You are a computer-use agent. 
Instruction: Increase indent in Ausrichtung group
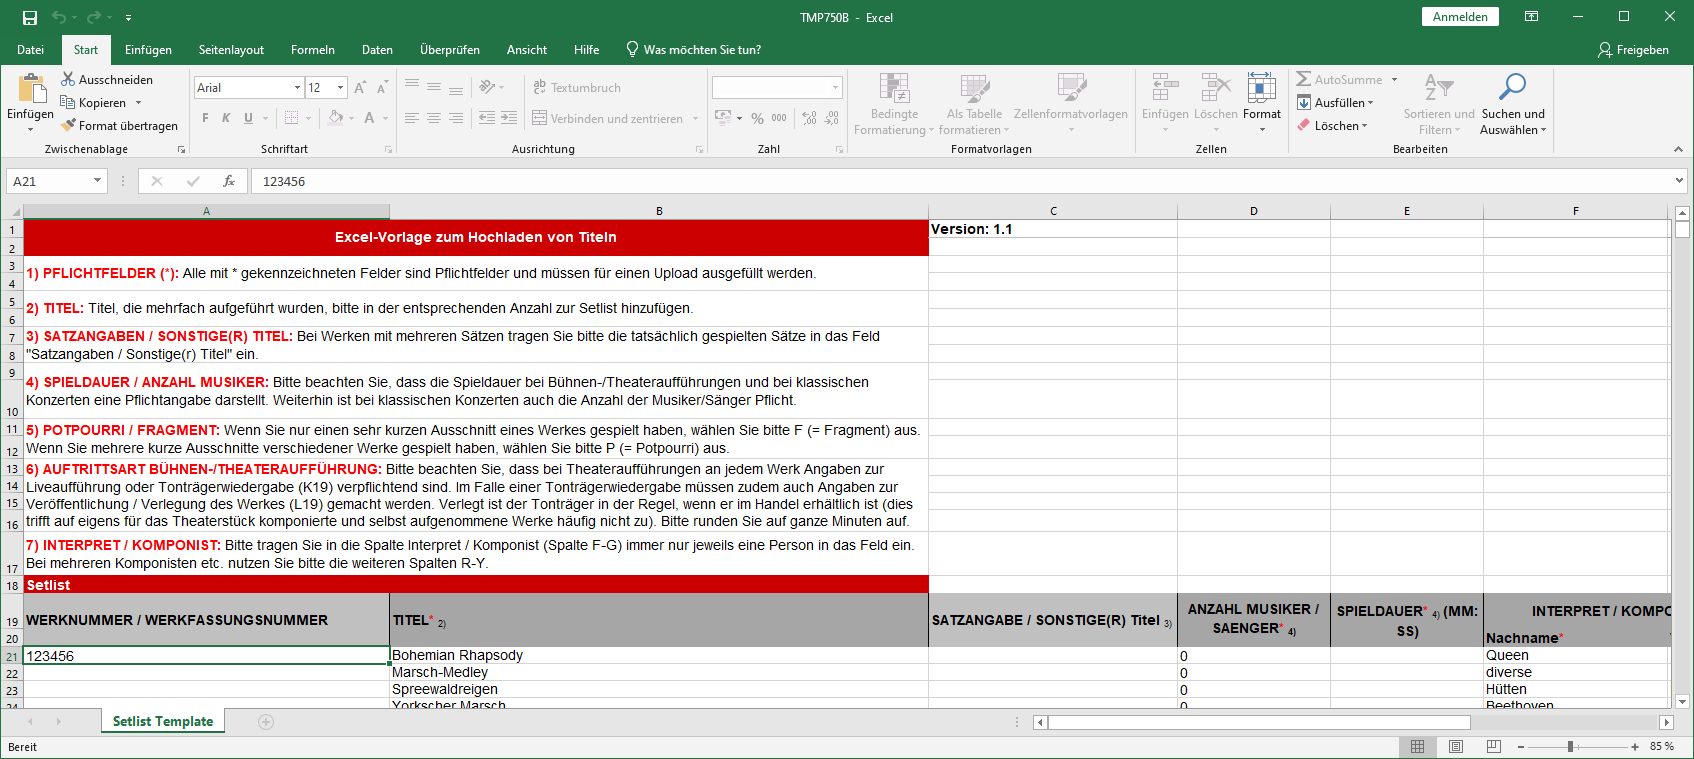509,118
